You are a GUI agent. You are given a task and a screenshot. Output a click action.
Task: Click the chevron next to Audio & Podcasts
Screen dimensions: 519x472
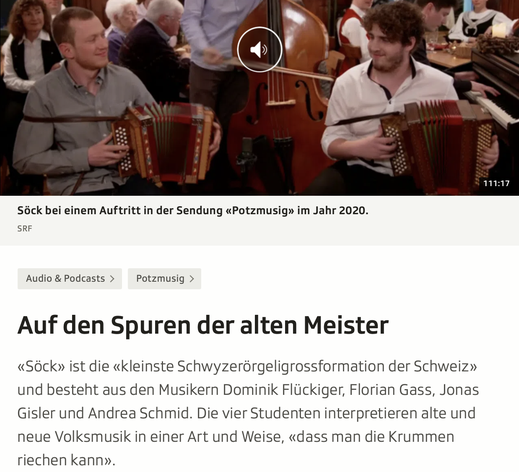coord(112,279)
